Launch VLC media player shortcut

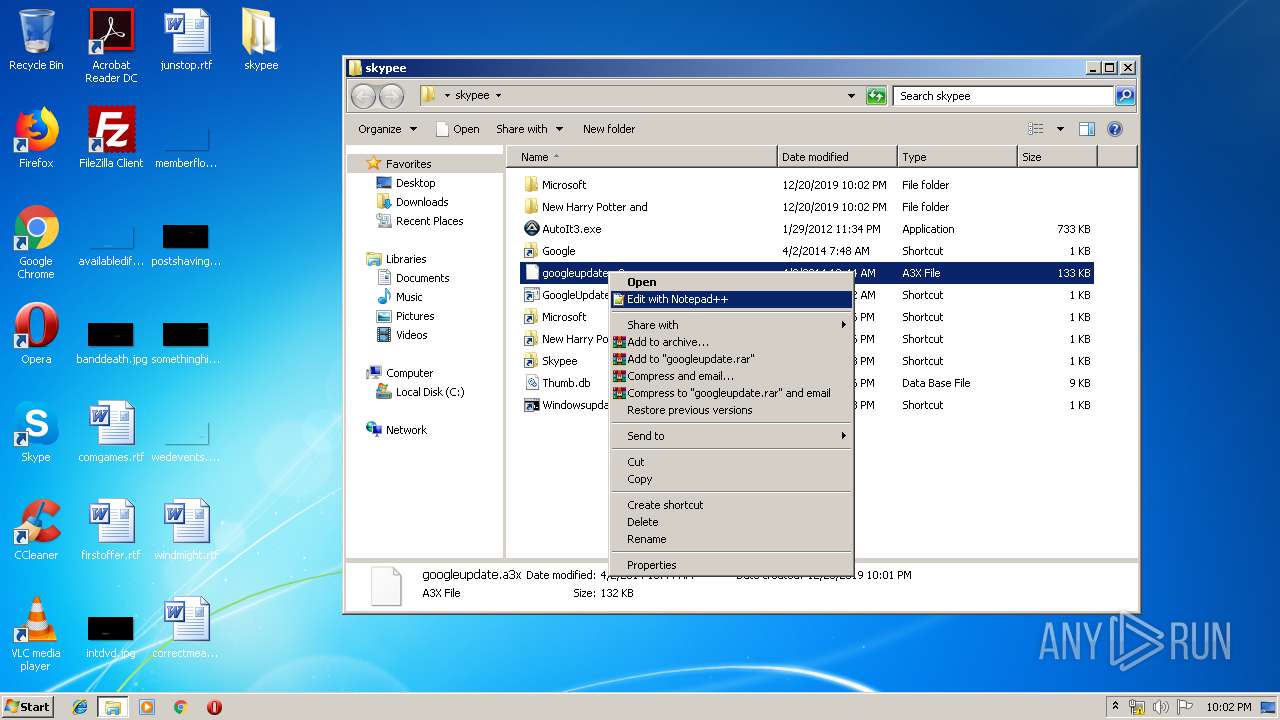coord(36,634)
